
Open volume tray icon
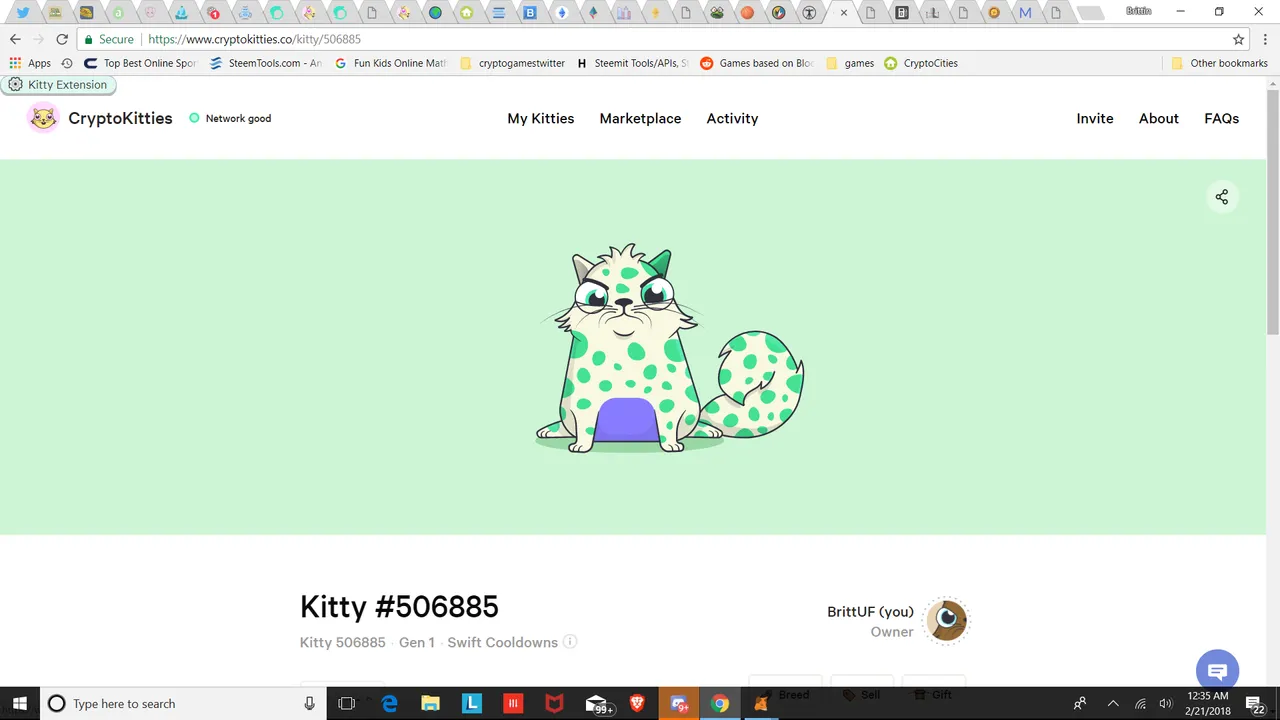tap(1165, 704)
